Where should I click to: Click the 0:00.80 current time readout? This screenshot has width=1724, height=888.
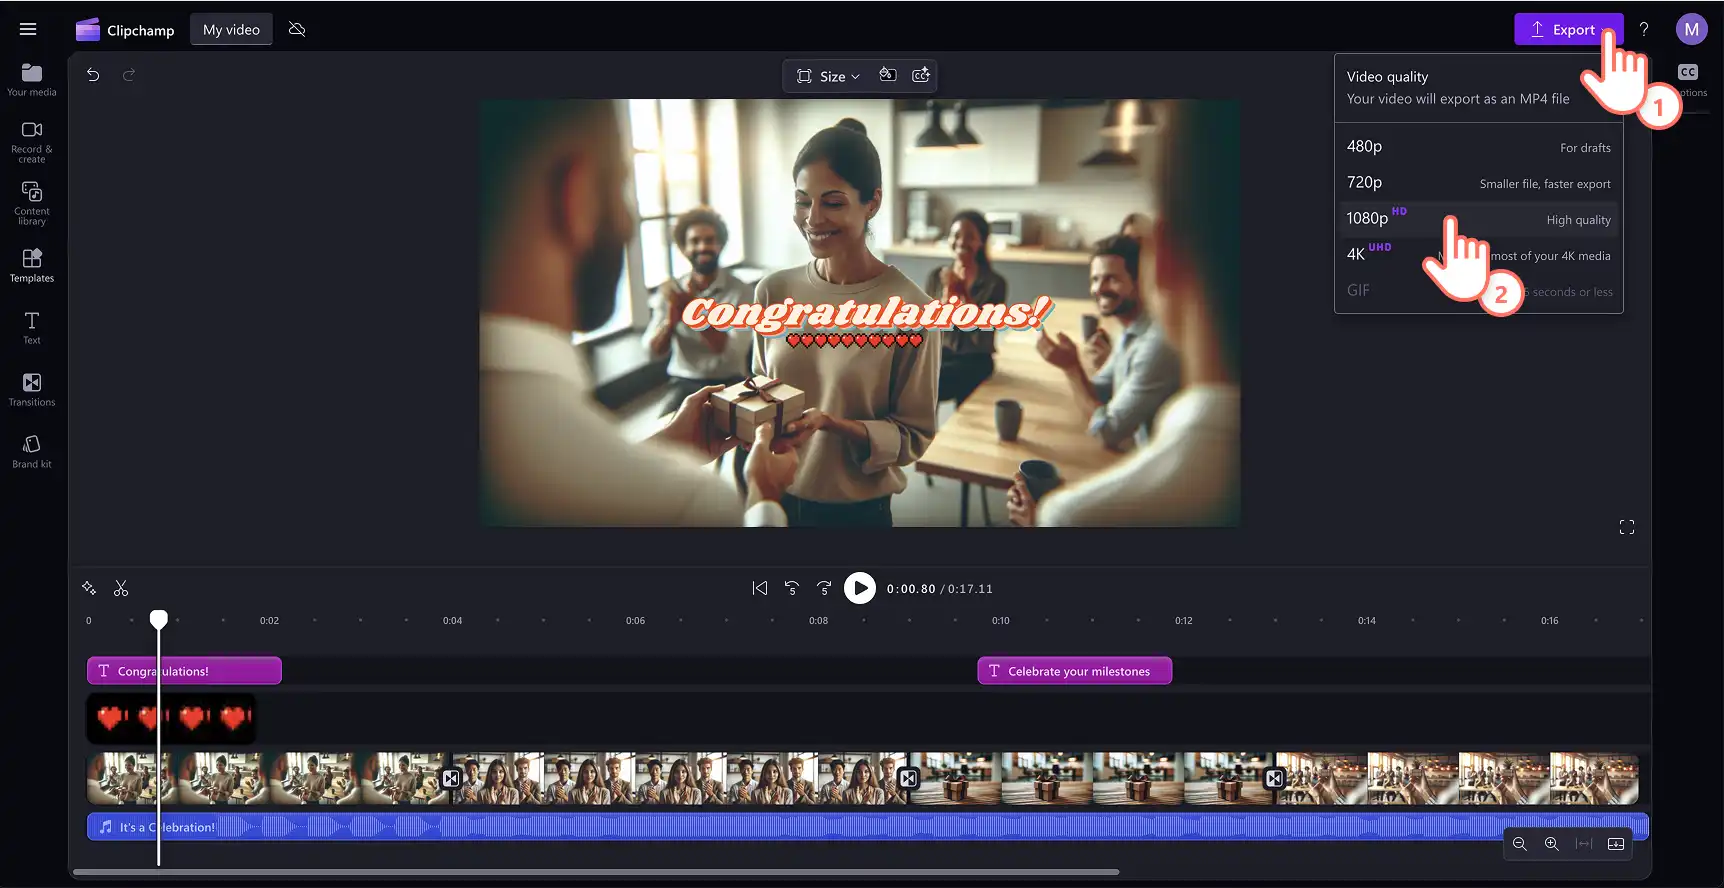[x=911, y=589]
